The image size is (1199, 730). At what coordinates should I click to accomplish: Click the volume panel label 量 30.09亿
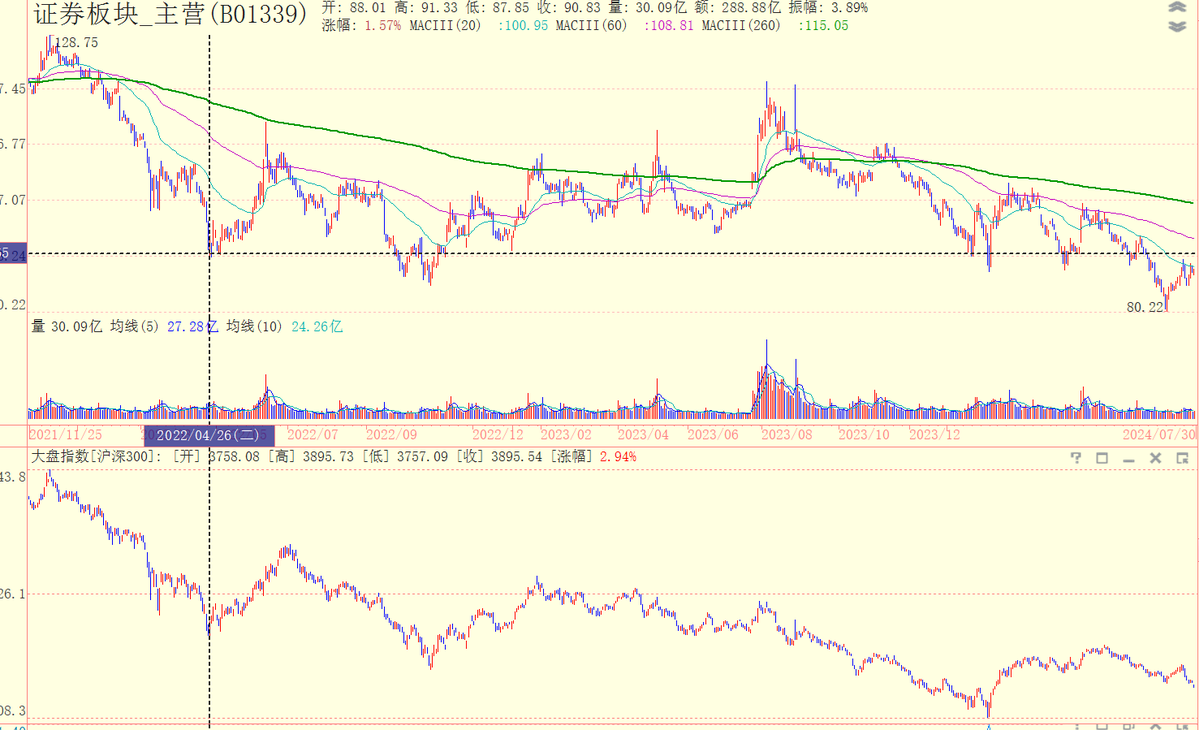(67, 326)
